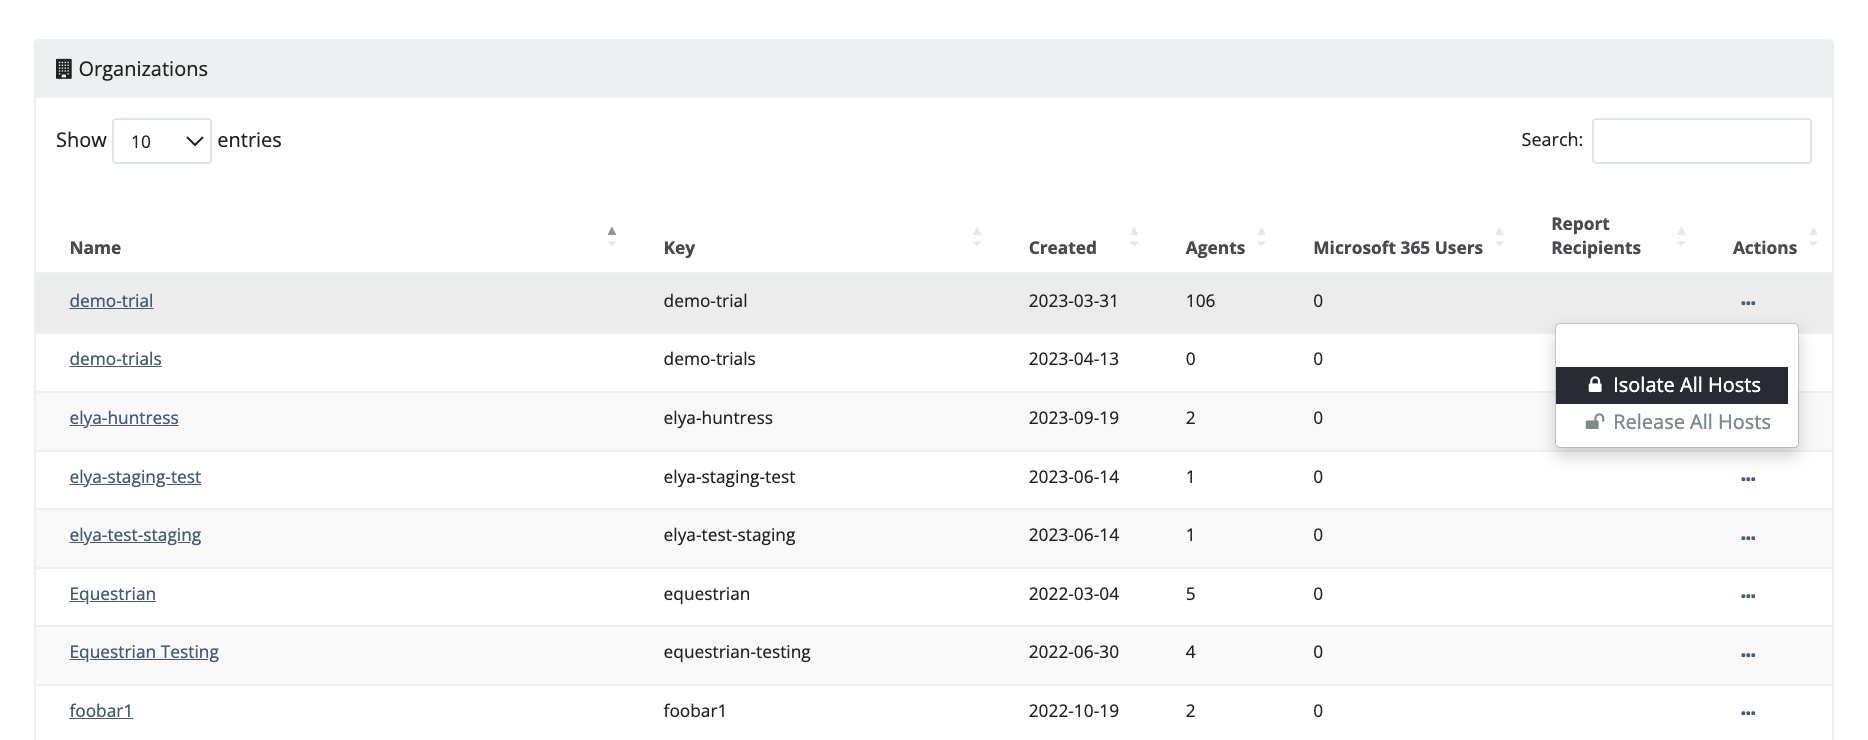Select the 2022-10-19 created date cell
Screen dimensions: 1868x740
[1073, 711]
